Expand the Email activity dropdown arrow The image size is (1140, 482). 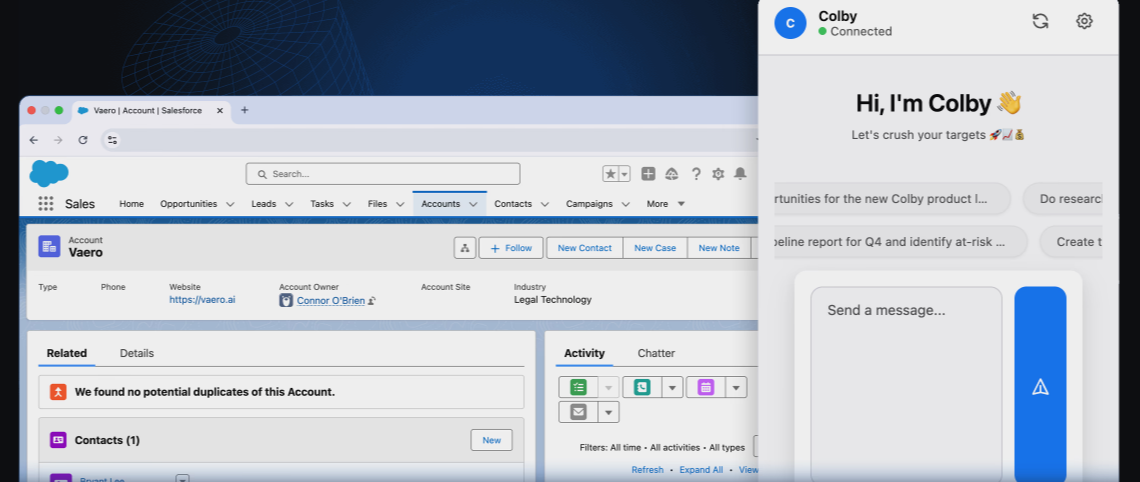tap(608, 412)
